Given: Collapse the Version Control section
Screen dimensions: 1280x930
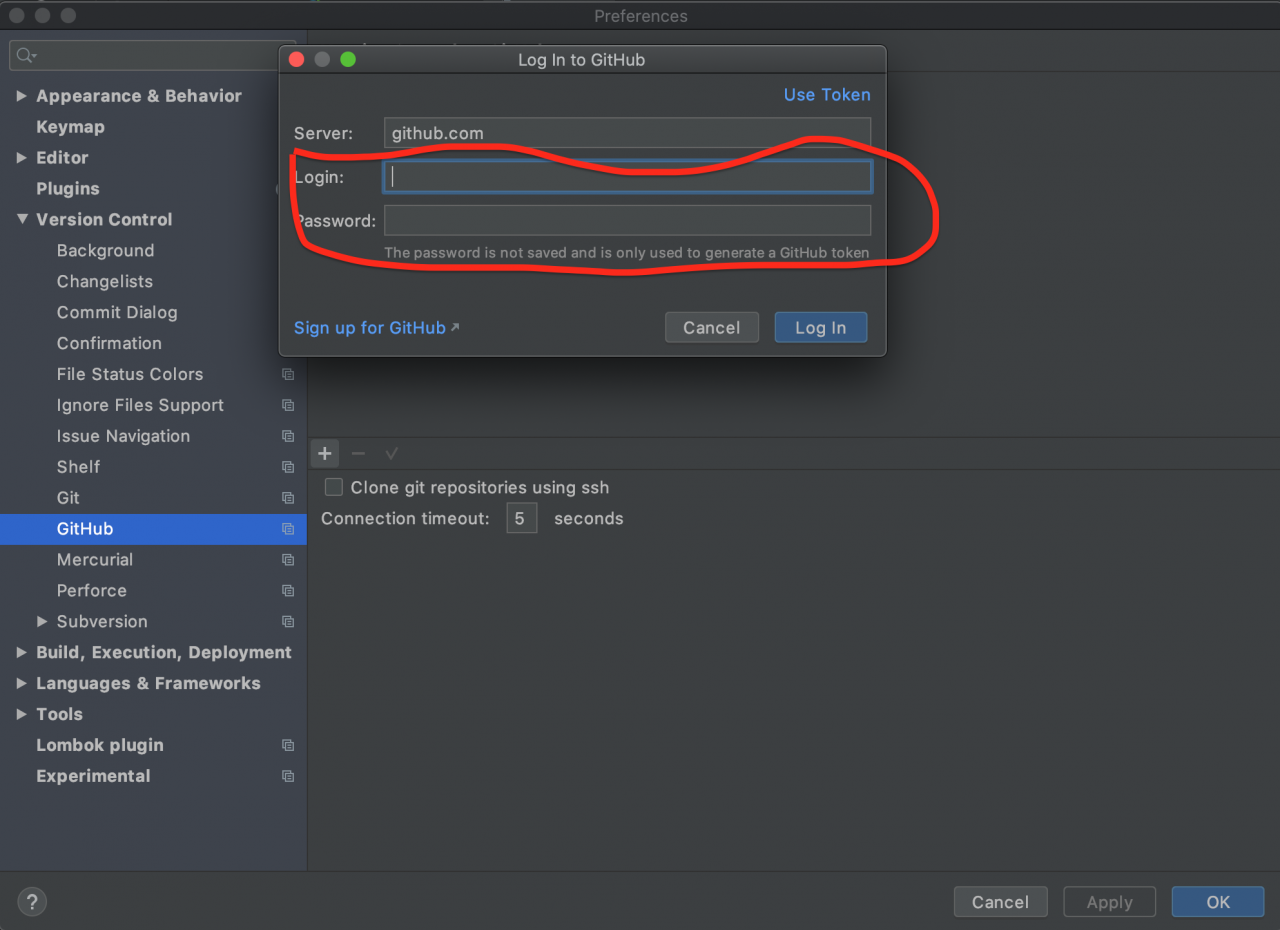Looking at the screenshot, I should [21, 219].
